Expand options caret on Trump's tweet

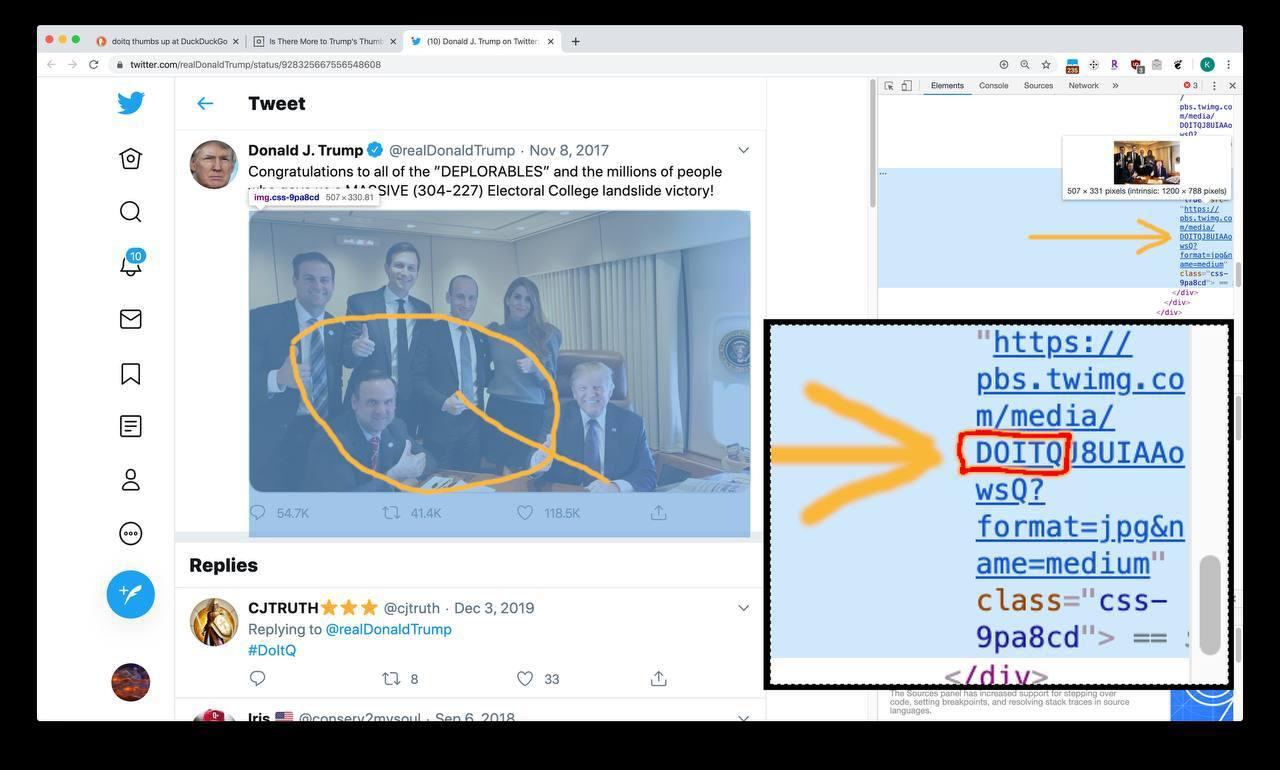click(743, 150)
